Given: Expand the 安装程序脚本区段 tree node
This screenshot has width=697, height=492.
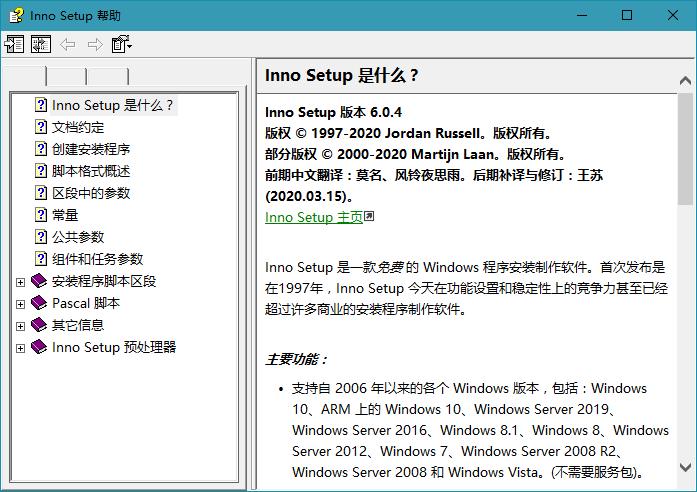Looking at the screenshot, I should pyautogui.click(x=20, y=282).
